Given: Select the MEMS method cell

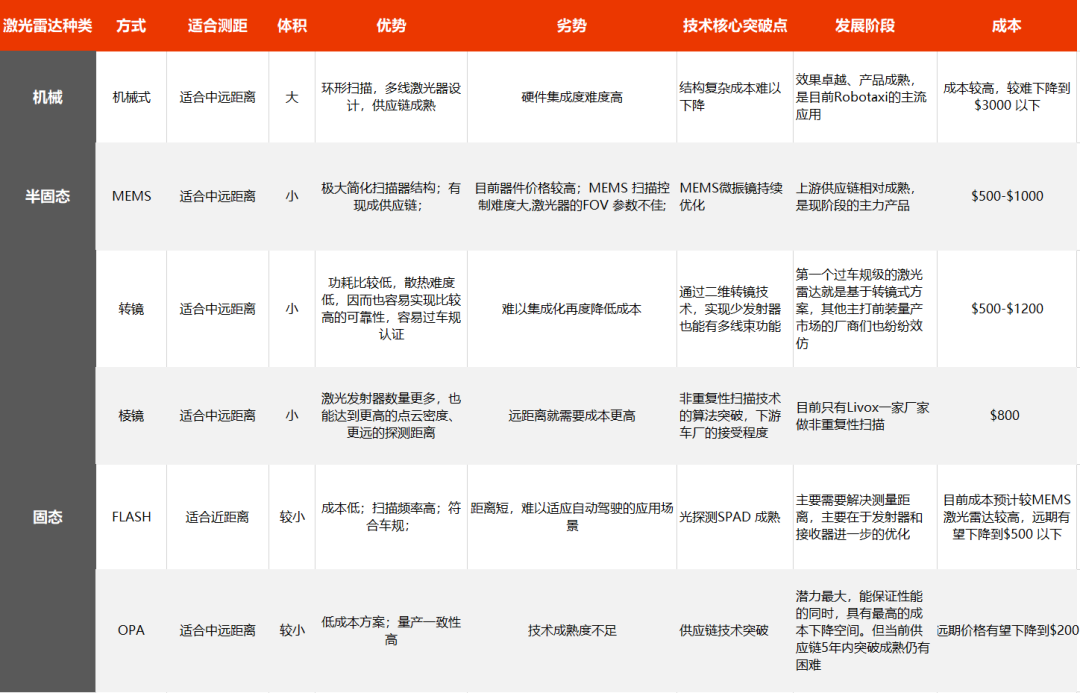Looking at the screenshot, I should 131,196.
